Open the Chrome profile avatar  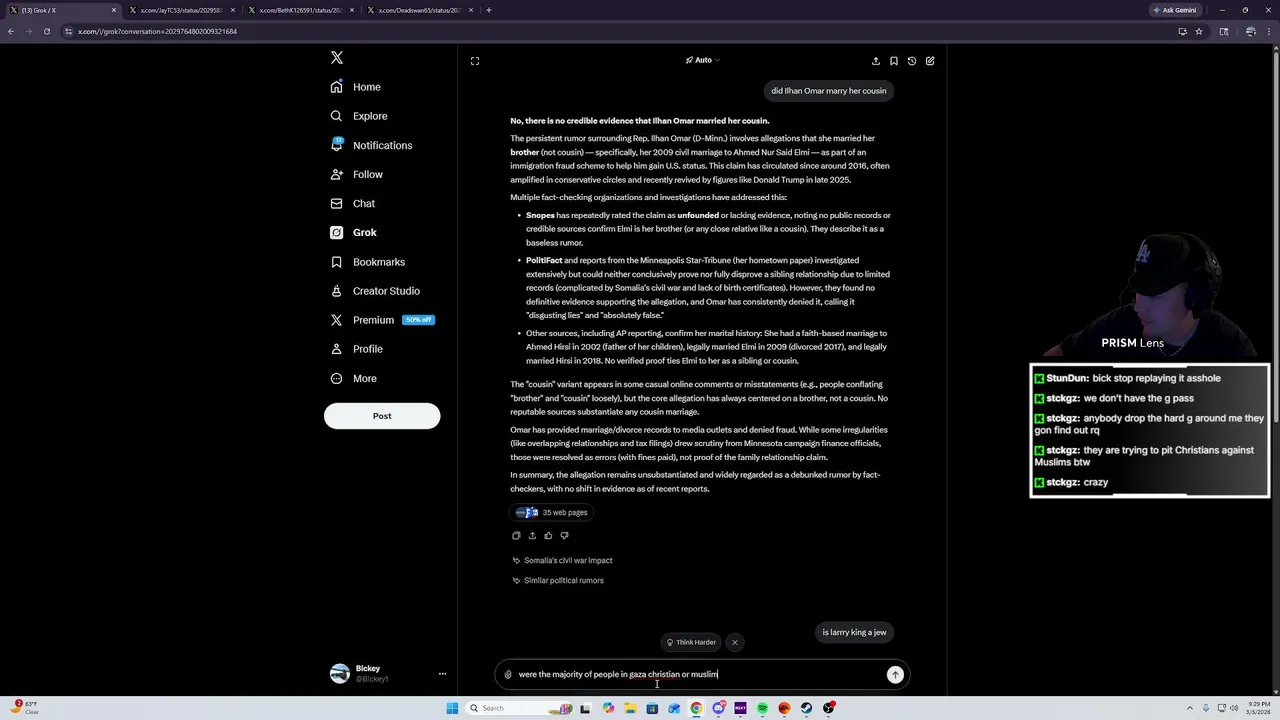(1251, 31)
